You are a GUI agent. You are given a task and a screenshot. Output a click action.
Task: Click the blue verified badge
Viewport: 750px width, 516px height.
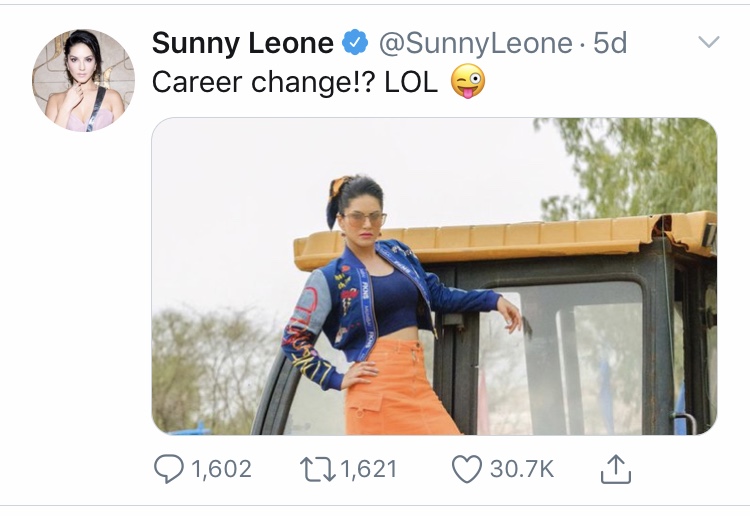[355, 43]
